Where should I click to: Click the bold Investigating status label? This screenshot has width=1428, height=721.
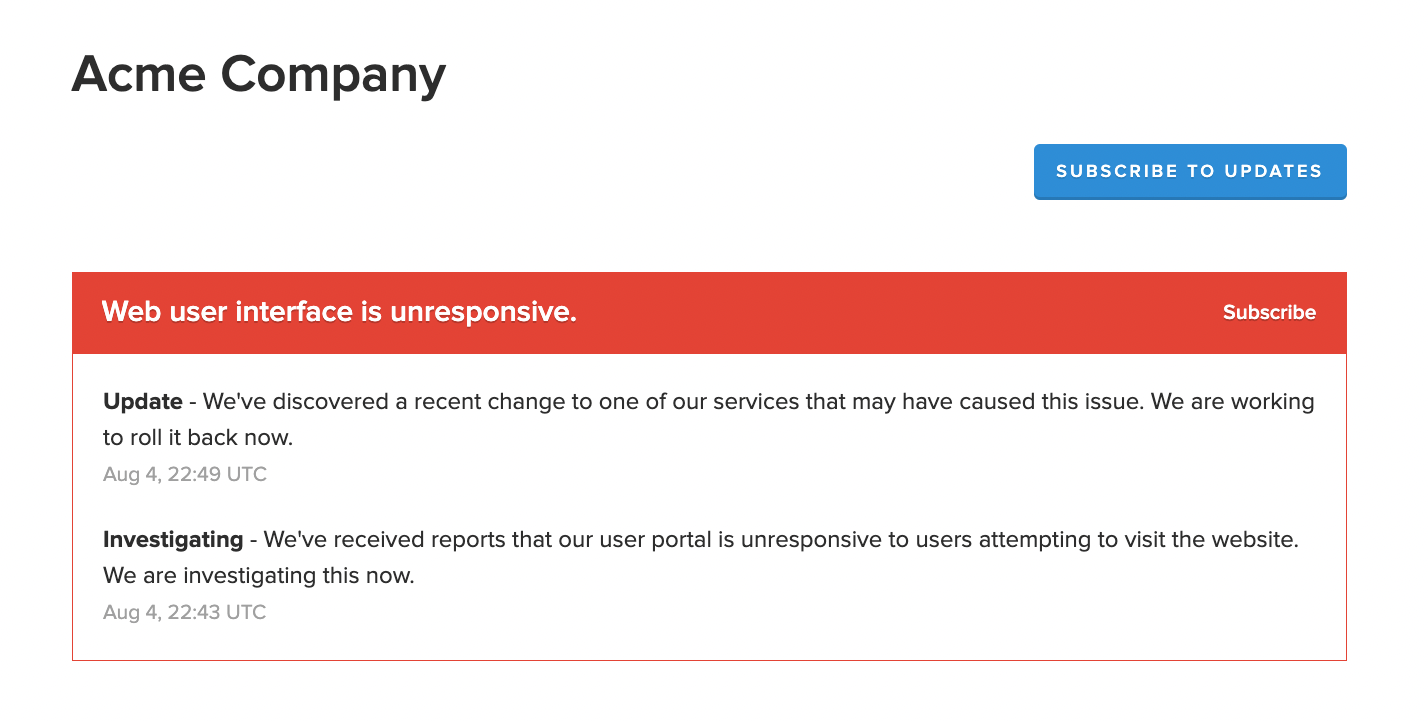(173, 540)
